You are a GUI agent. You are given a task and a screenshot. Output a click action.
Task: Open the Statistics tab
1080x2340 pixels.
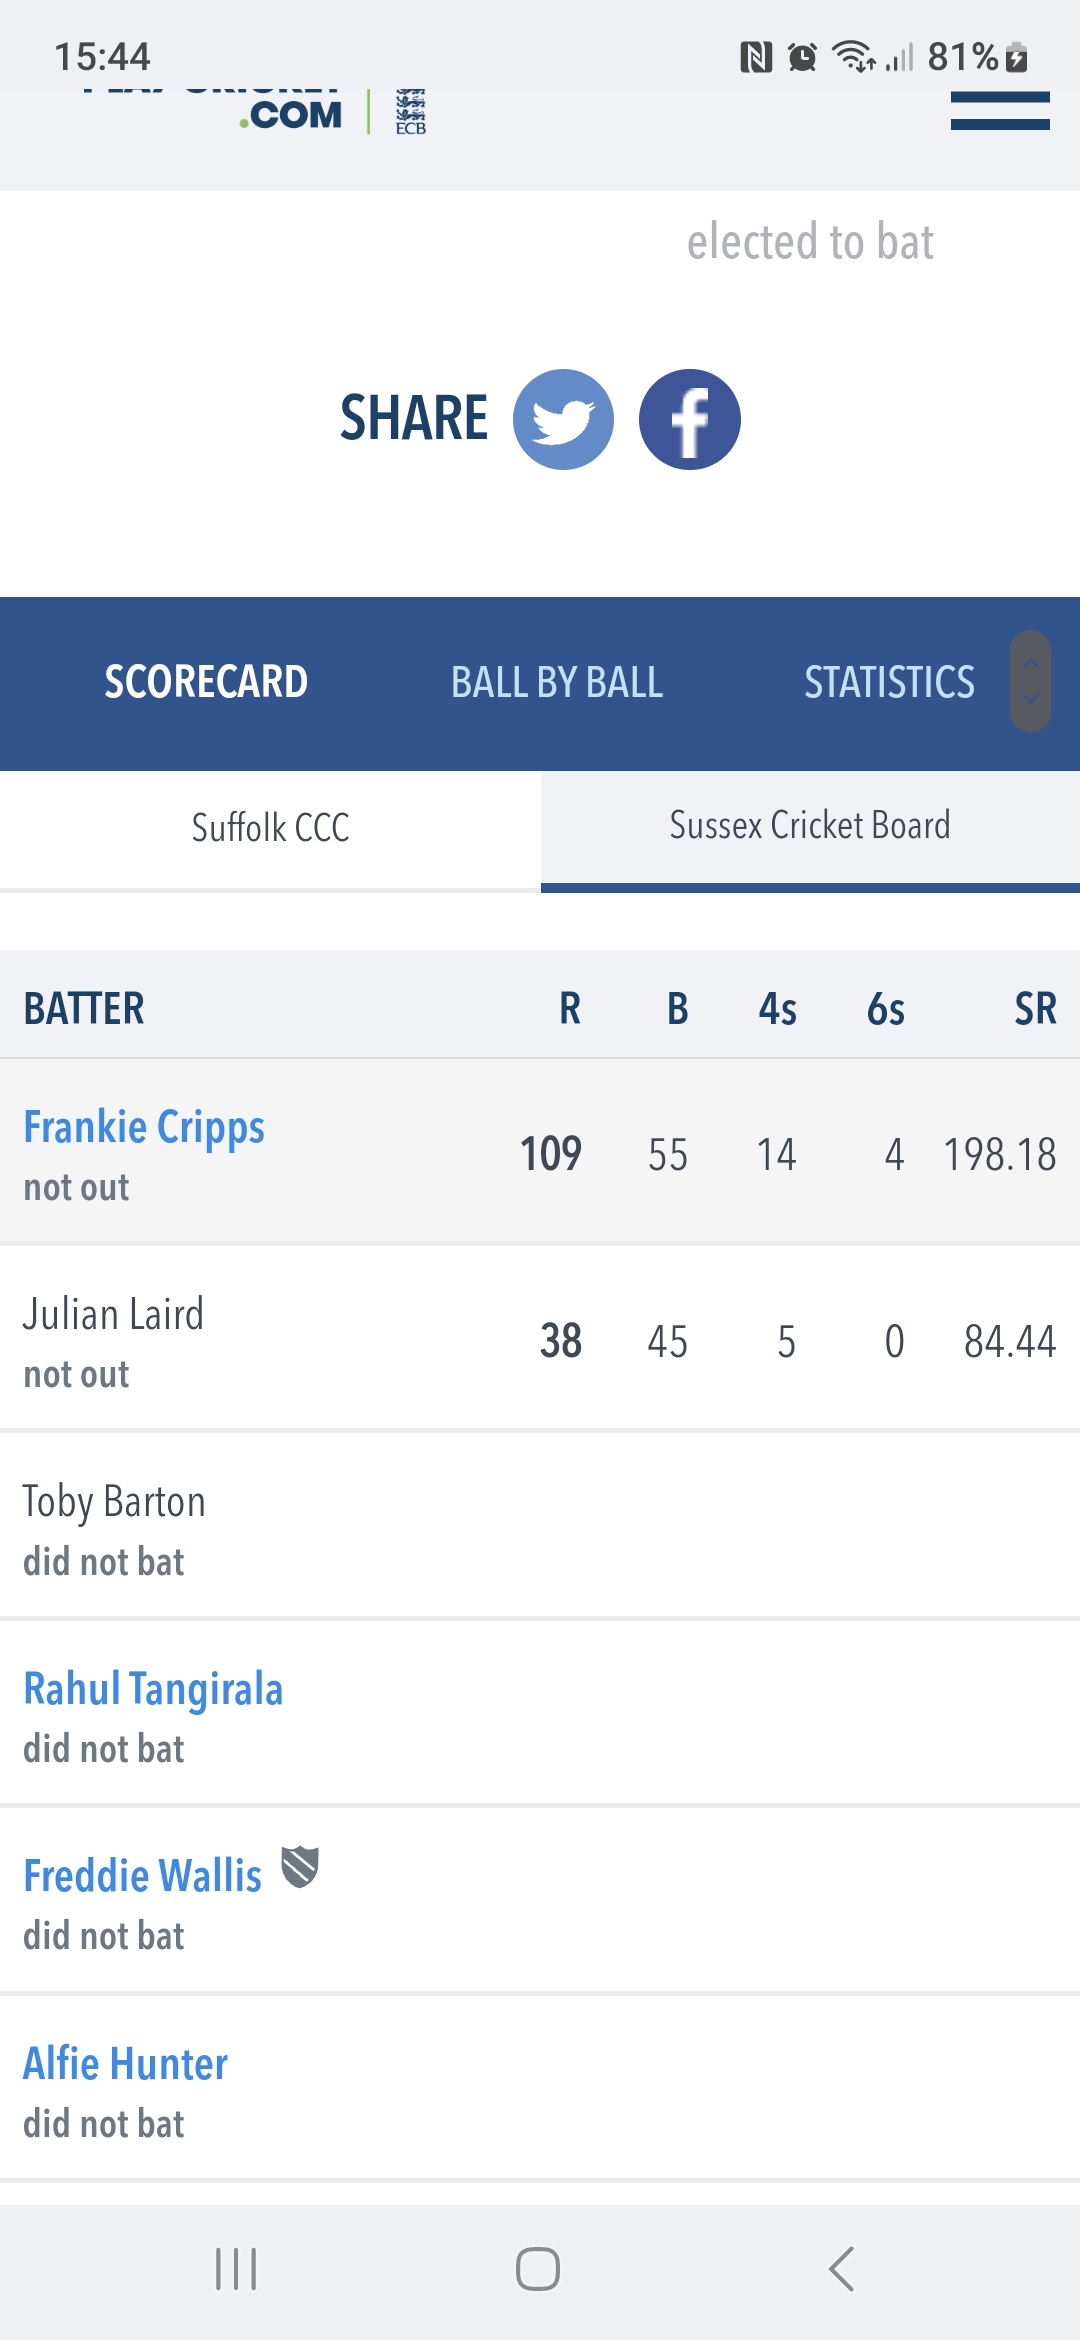pyautogui.click(x=889, y=683)
